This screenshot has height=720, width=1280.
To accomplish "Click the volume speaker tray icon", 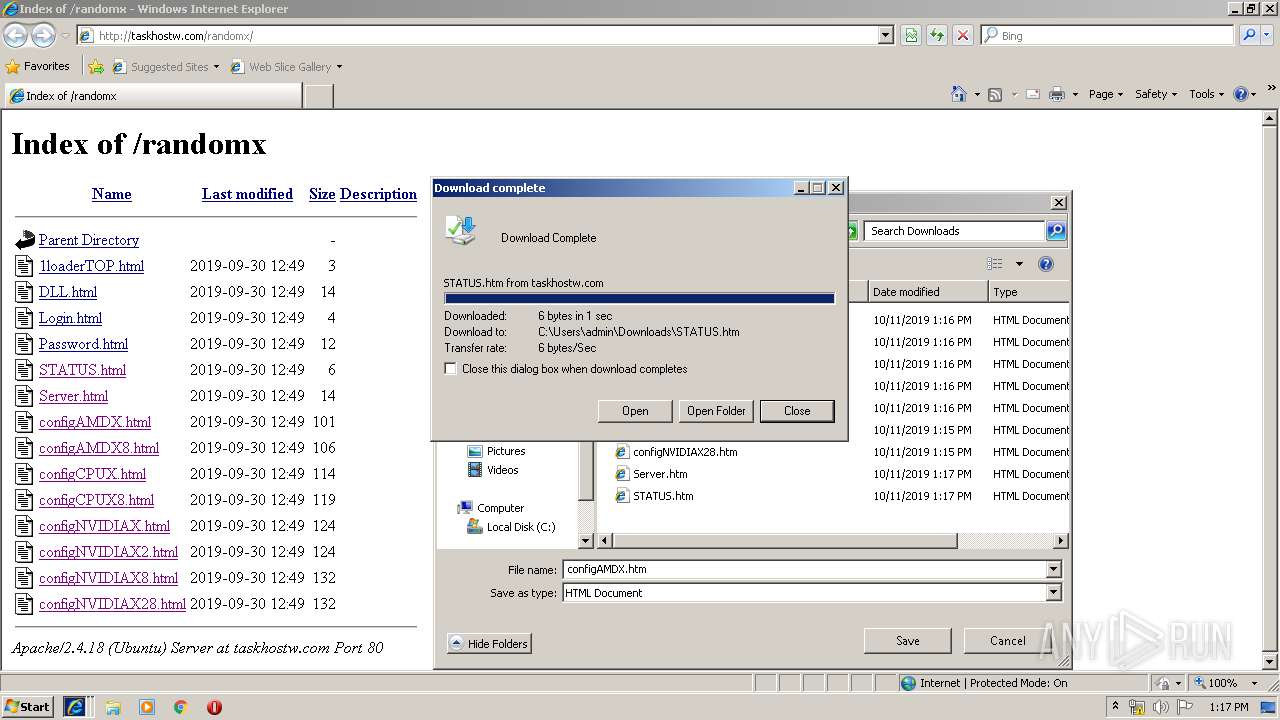I will 1161,707.
